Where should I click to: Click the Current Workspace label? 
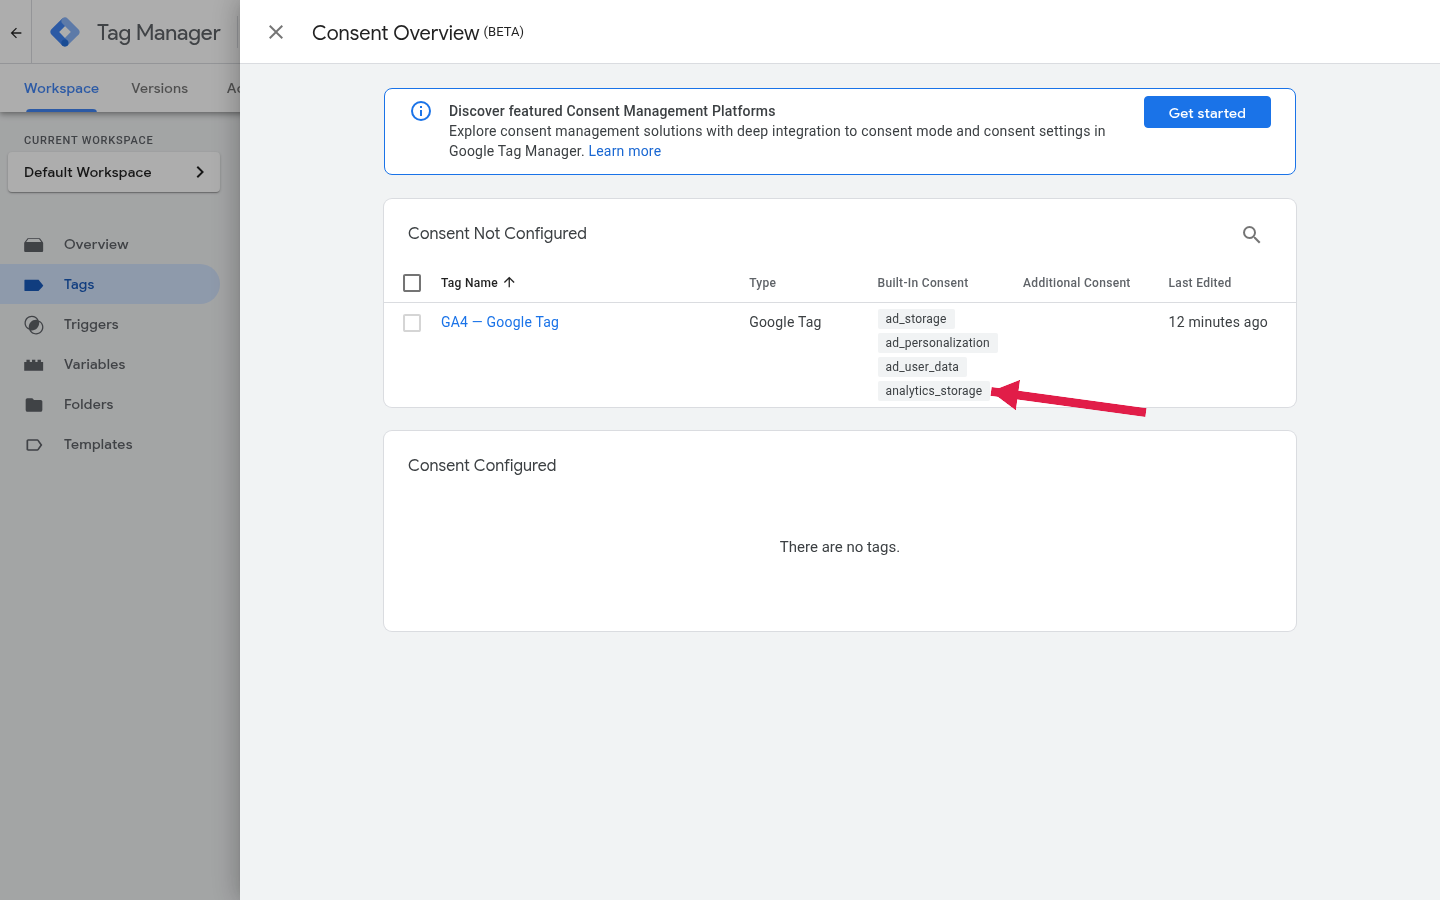[88, 140]
